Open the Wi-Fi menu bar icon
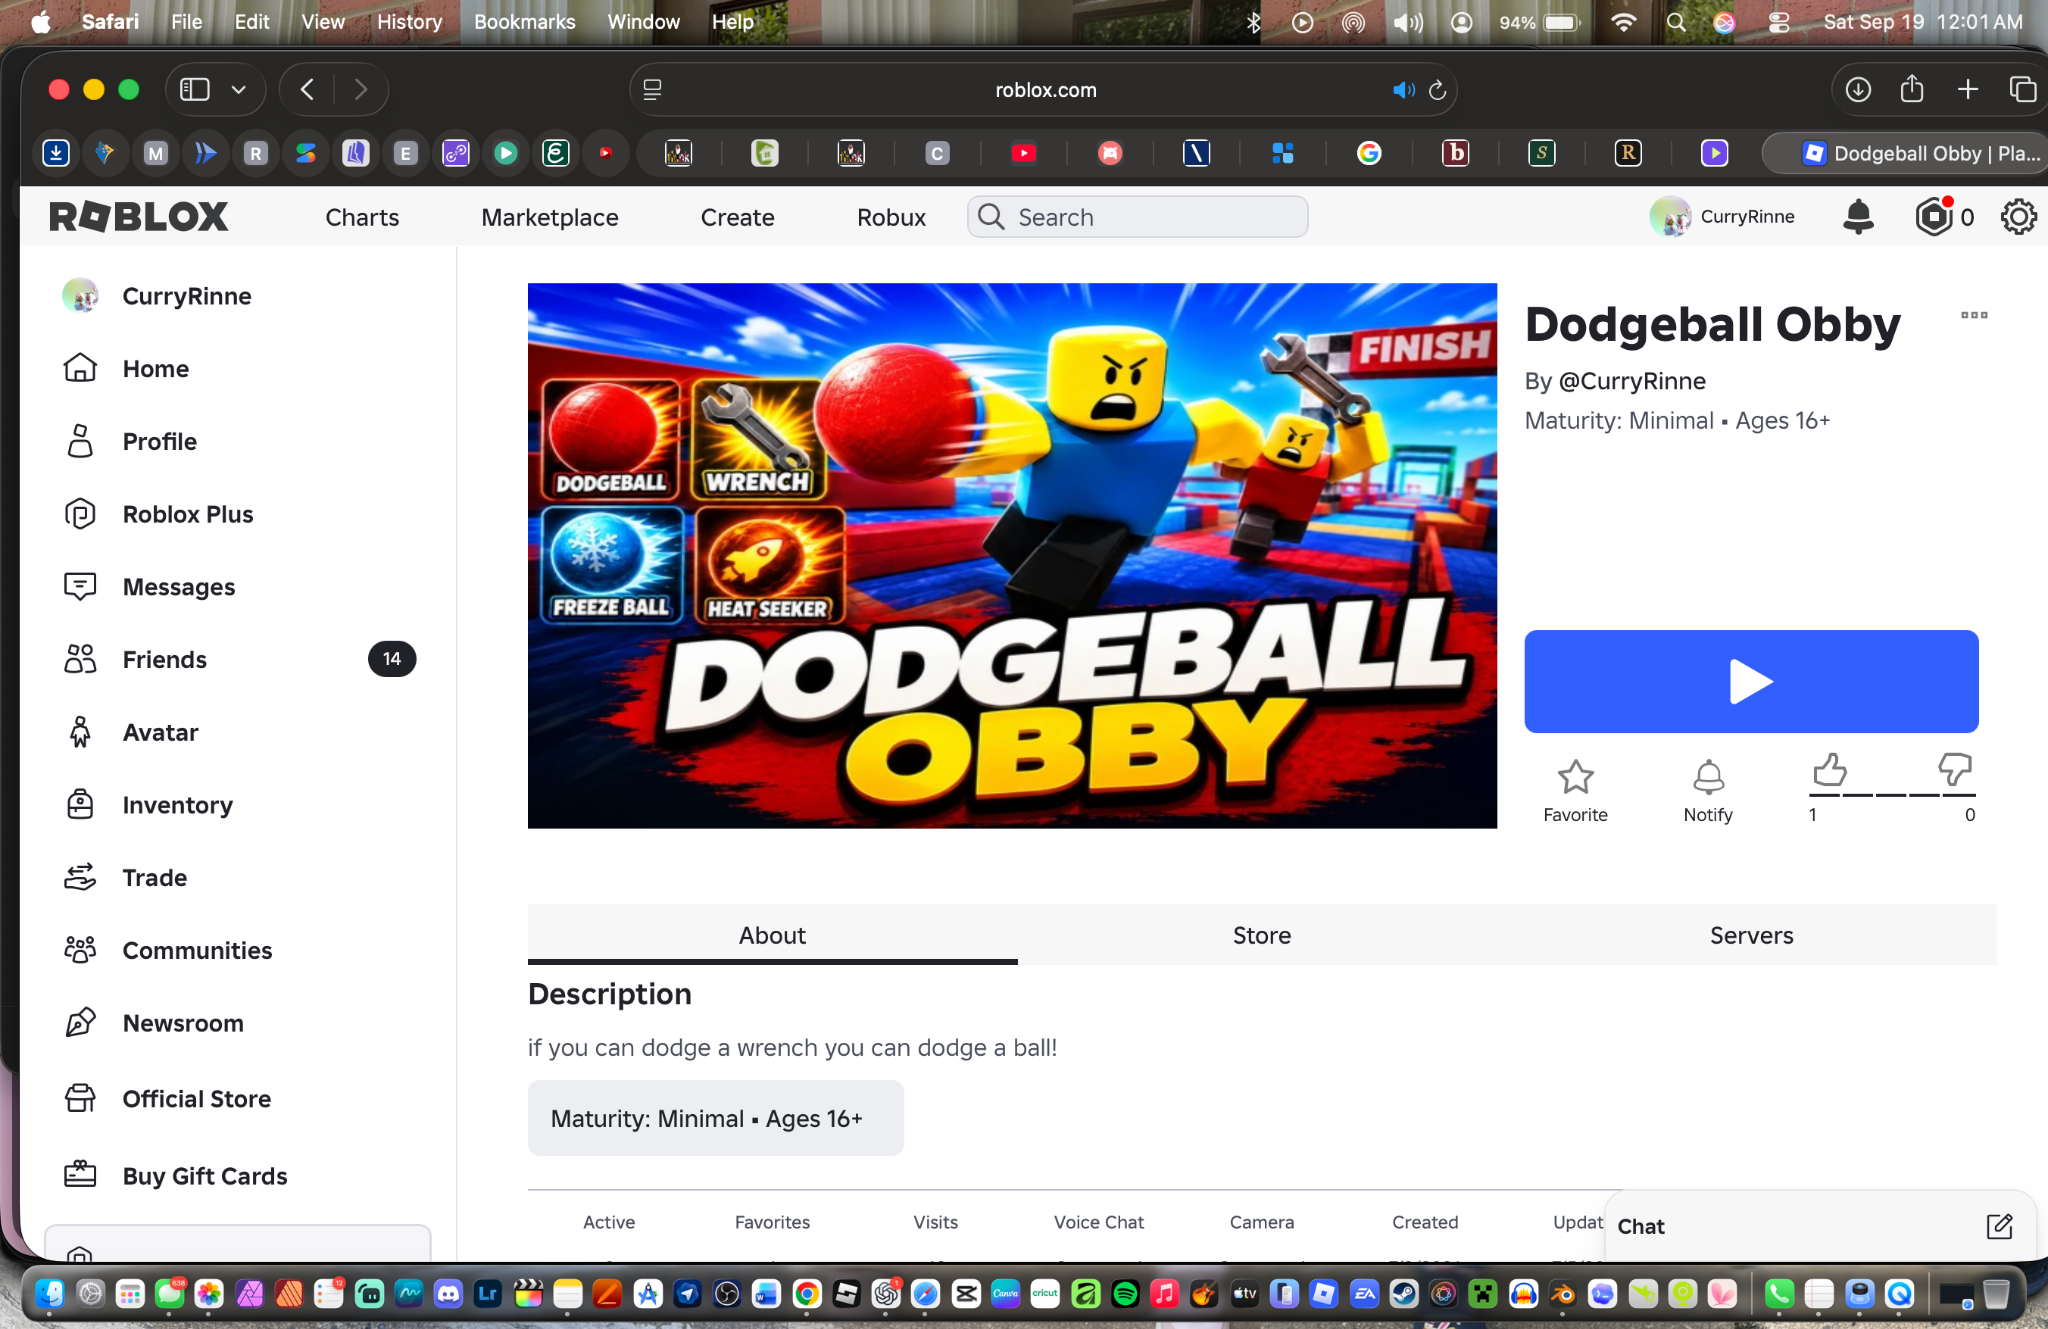This screenshot has width=2048, height=1329. (1624, 22)
